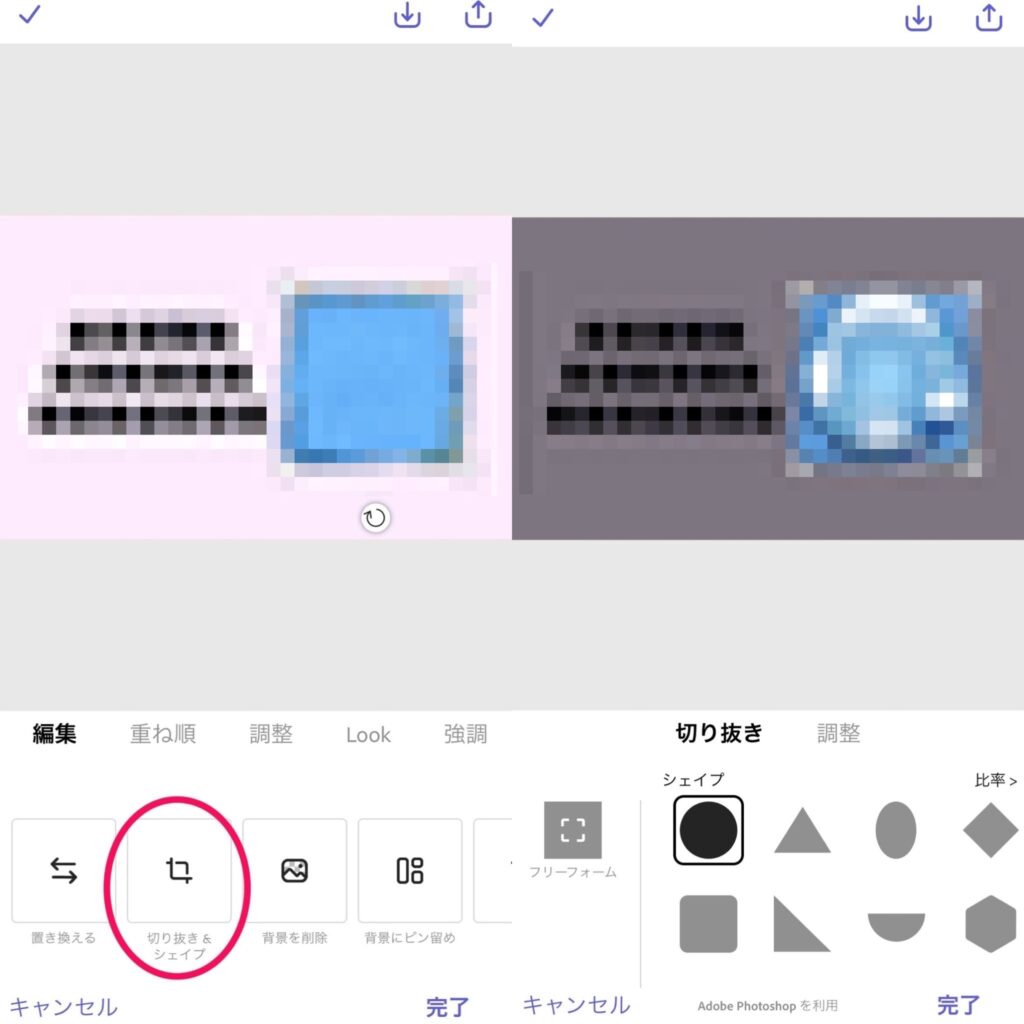Tap キャンセル on the left screen
This screenshot has height=1024, width=1024.
(64, 1006)
